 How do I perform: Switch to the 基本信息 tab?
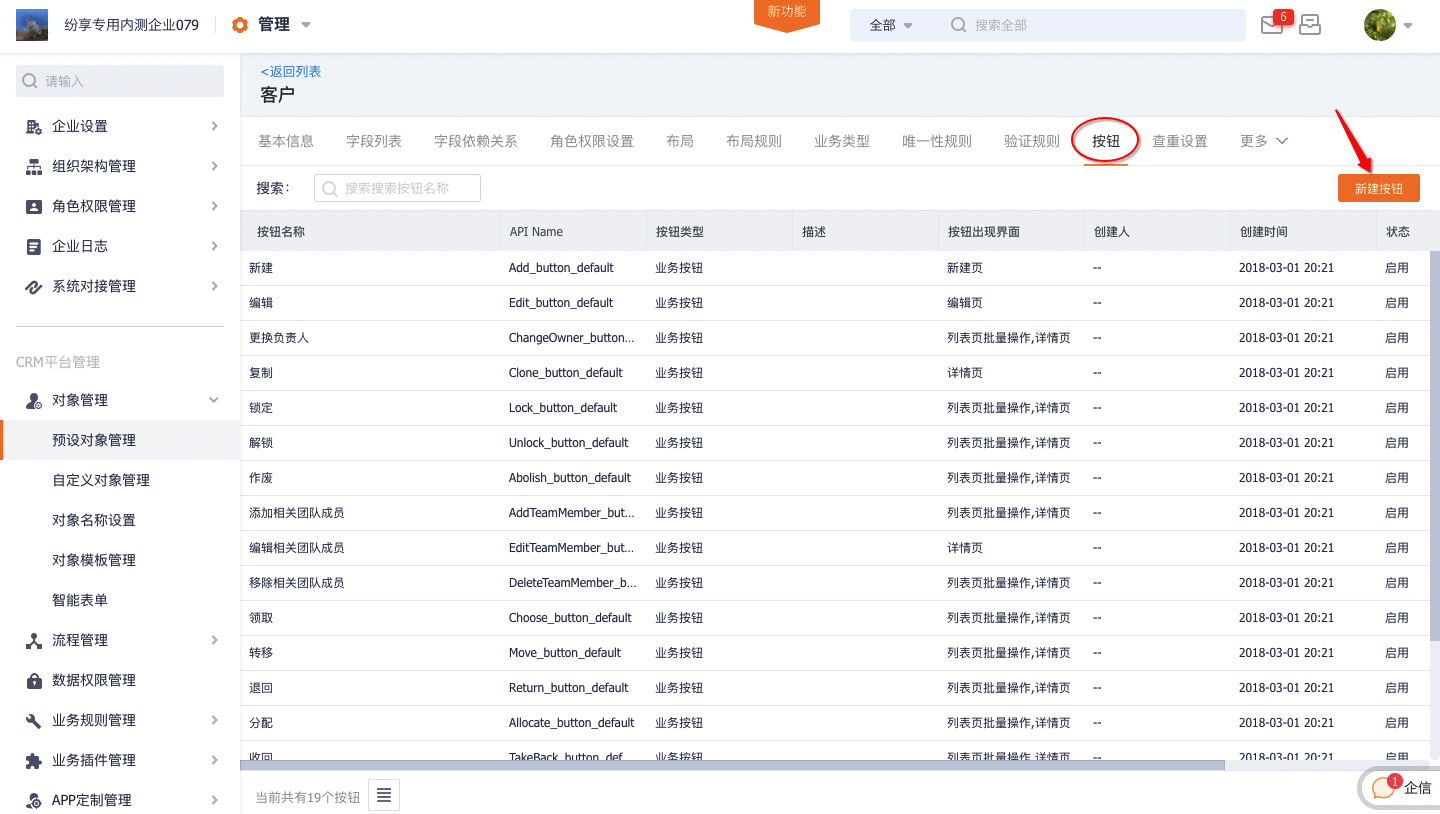(286, 141)
